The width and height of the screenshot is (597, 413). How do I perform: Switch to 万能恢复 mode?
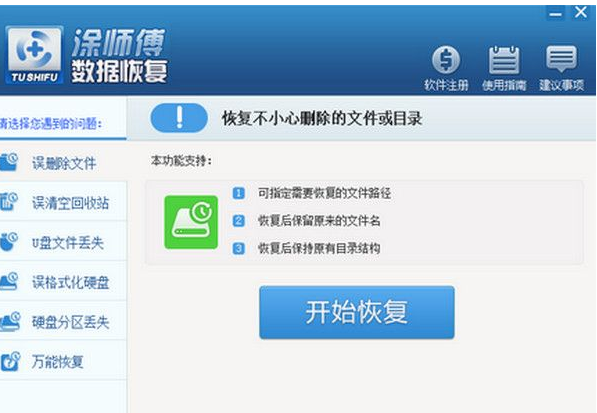(63, 361)
